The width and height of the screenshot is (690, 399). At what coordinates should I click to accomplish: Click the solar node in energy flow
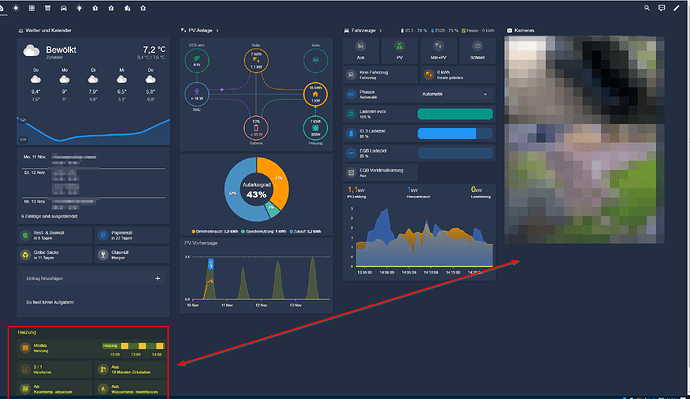click(256, 60)
